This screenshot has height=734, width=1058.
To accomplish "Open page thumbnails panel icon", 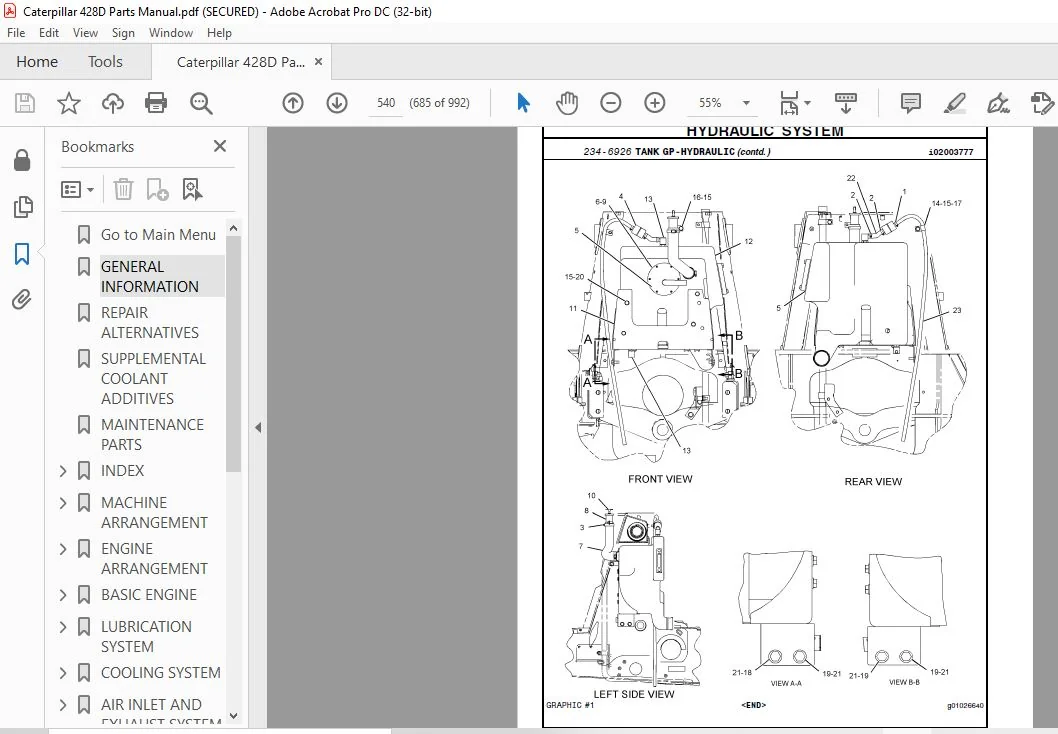I will [22, 206].
